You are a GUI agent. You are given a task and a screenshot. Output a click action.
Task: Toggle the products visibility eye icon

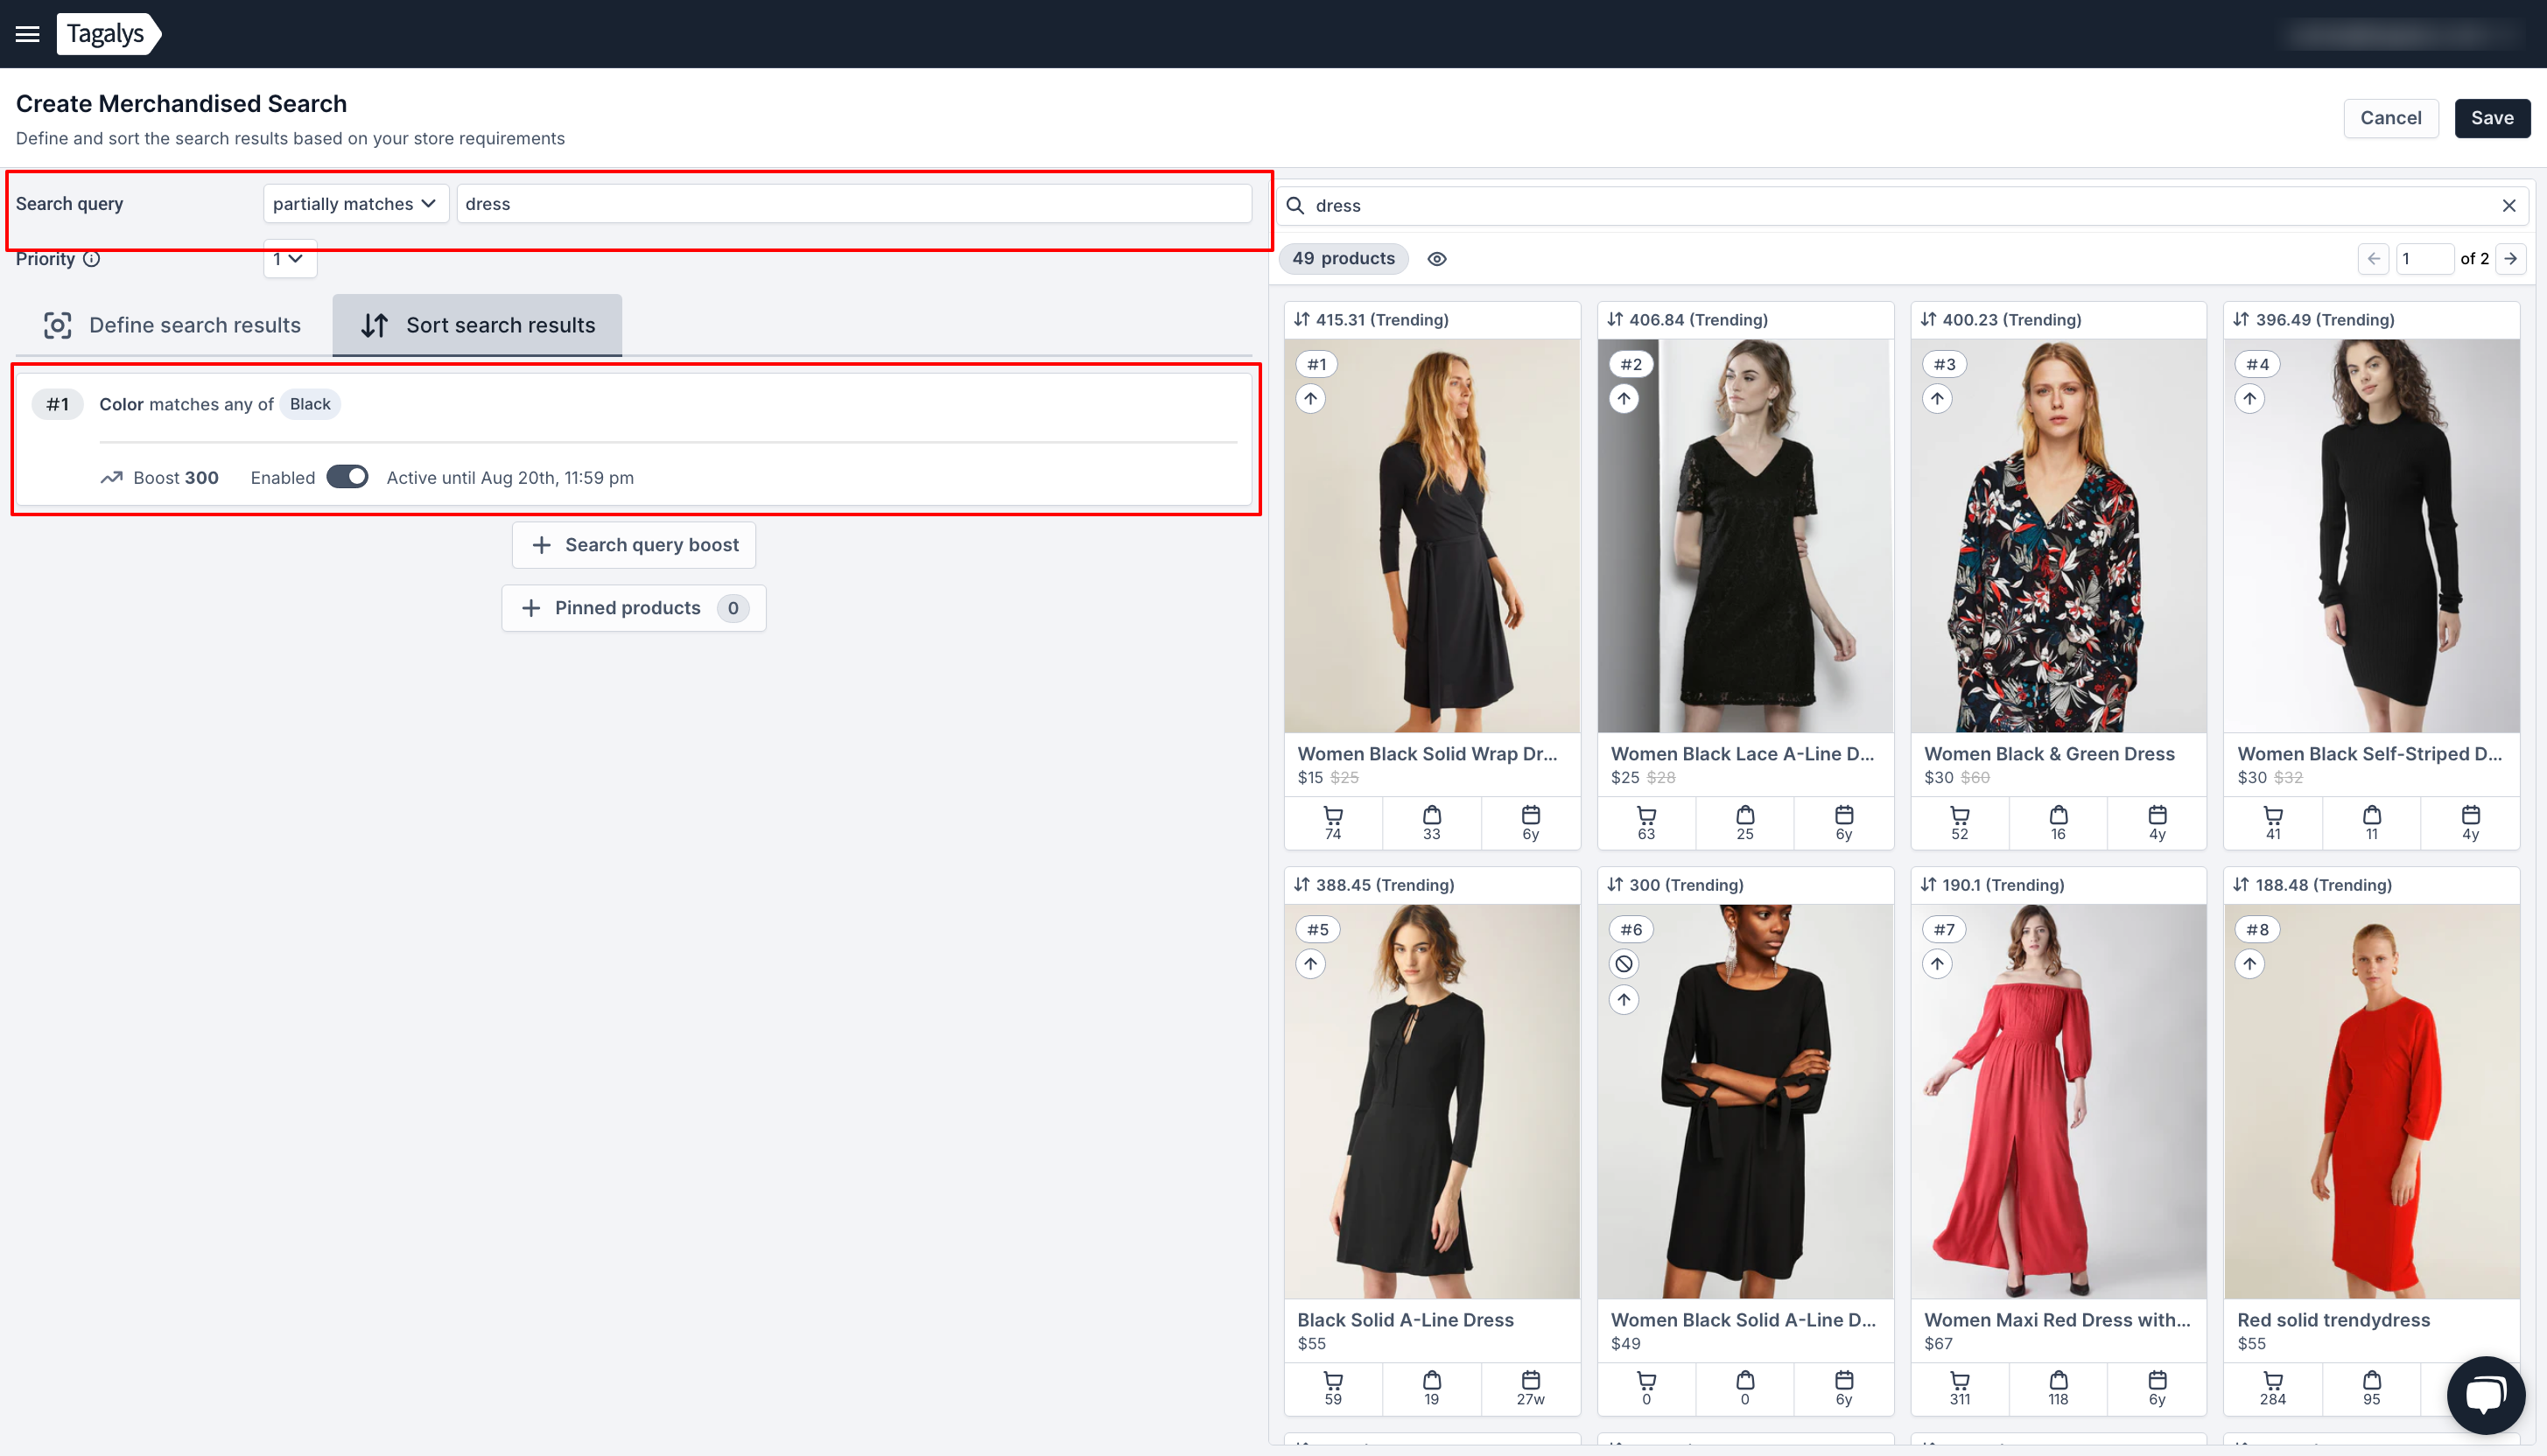tap(1437, 259)
